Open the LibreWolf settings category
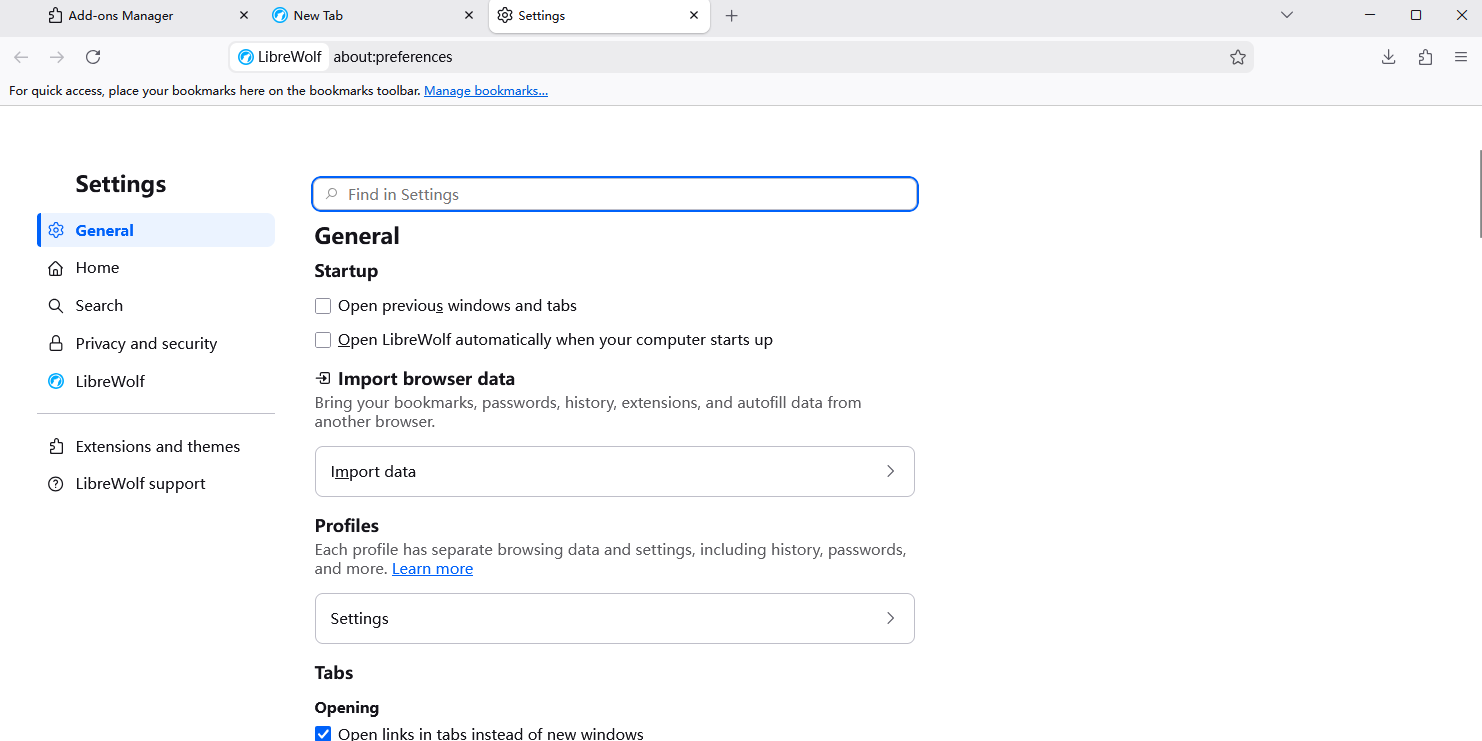Screen dimensions: 1482x741 click(156, 382)
